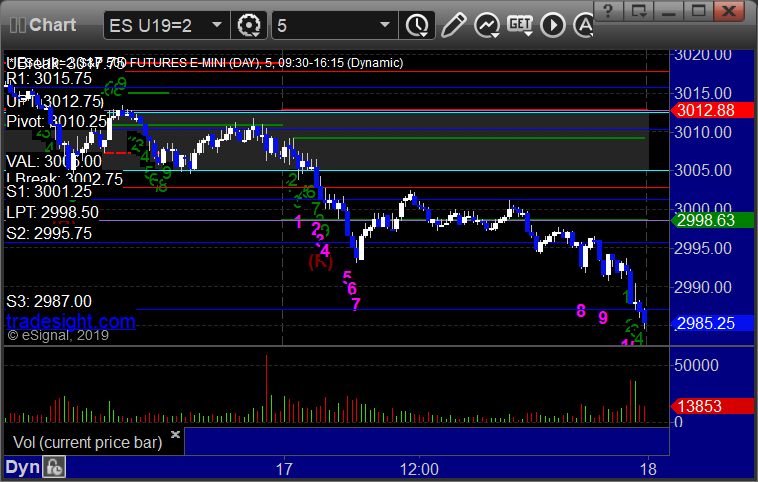Click the 50000 volume axis label
The image size is (758, 482).
point(697,365)
